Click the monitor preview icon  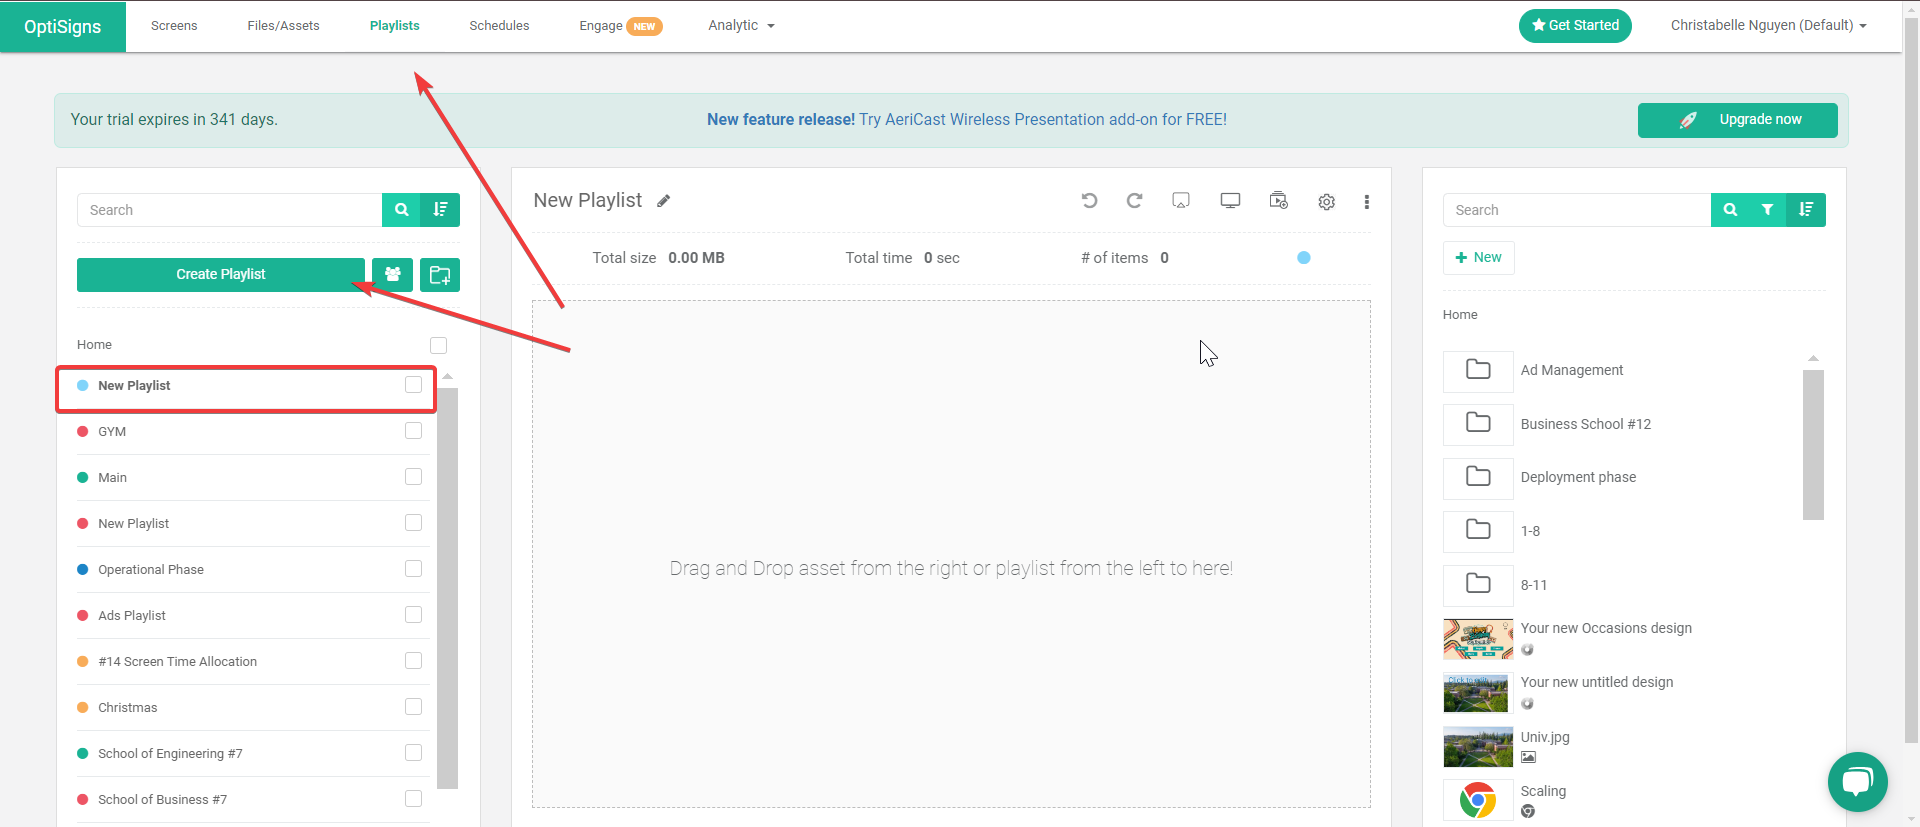[x=1230, y=201]
